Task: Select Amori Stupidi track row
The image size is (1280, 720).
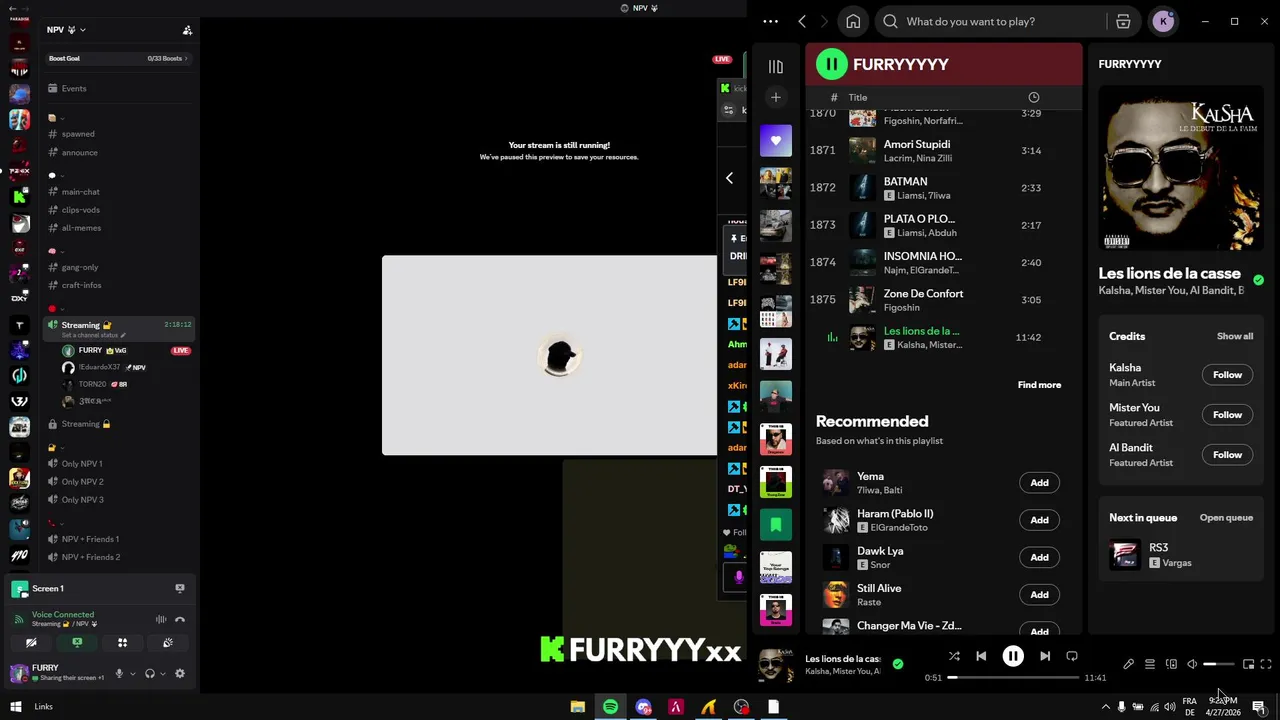Action: pos(942,151)
